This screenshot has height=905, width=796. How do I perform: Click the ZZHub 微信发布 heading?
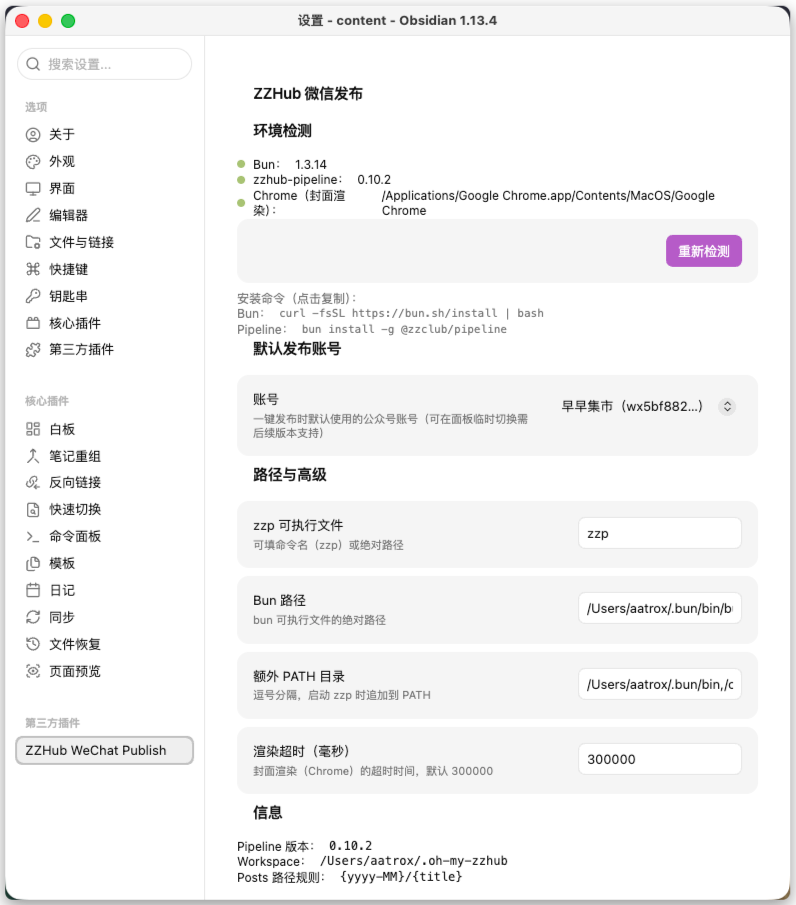tap(308, 94)
